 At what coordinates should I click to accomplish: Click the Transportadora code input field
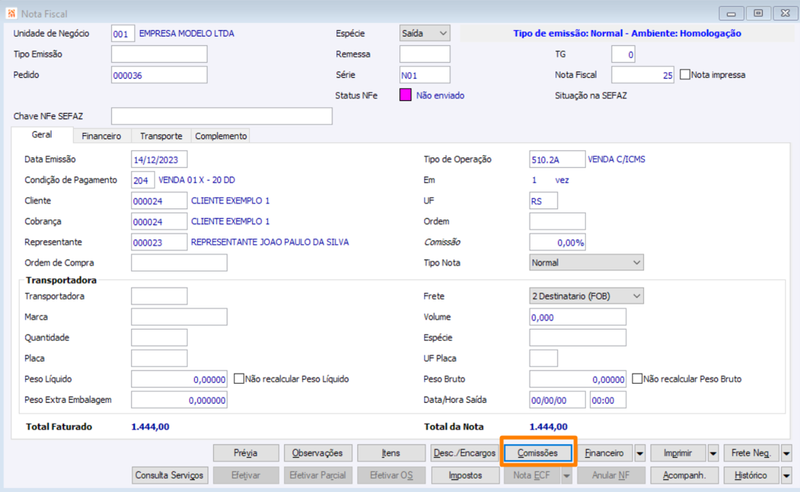tap(159, 296)
